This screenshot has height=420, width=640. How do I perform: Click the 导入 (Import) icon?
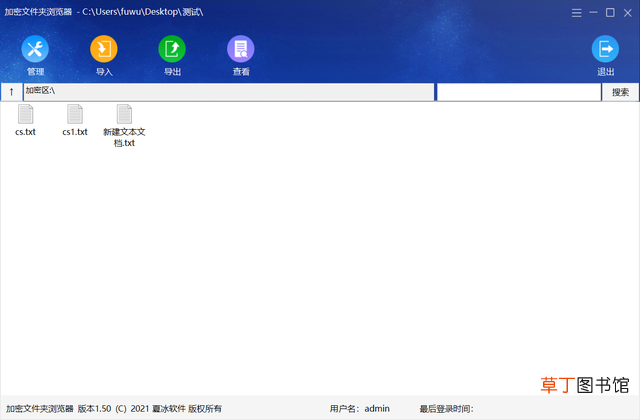(104, 49)
